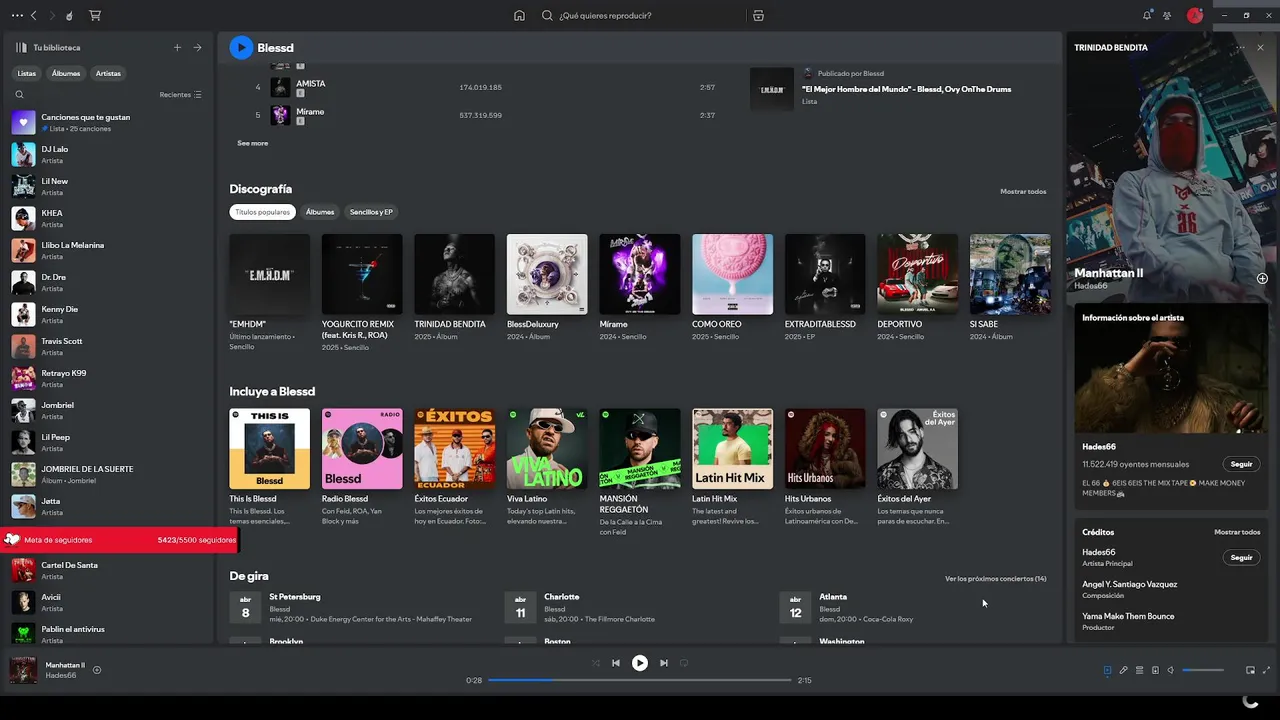This screenshot has height=720, width=1280.
Task: Follow Hades66 in Créditos section
Action: coord(1241,557)
